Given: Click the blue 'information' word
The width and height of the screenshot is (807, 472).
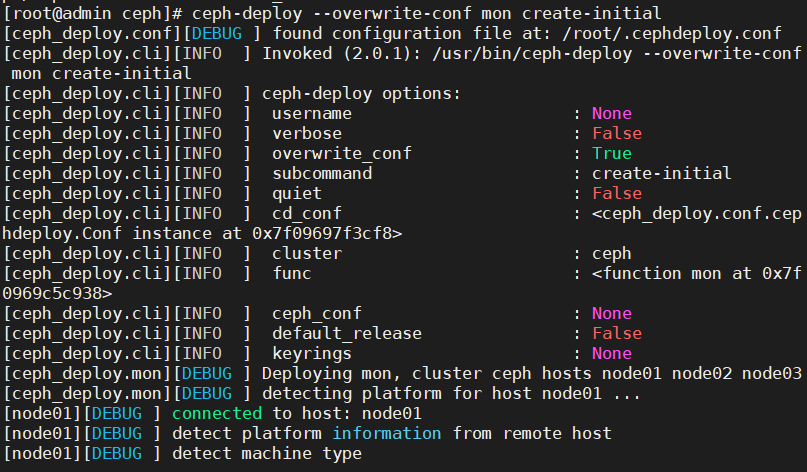Looking at the screenshot, I should point(387,434).
